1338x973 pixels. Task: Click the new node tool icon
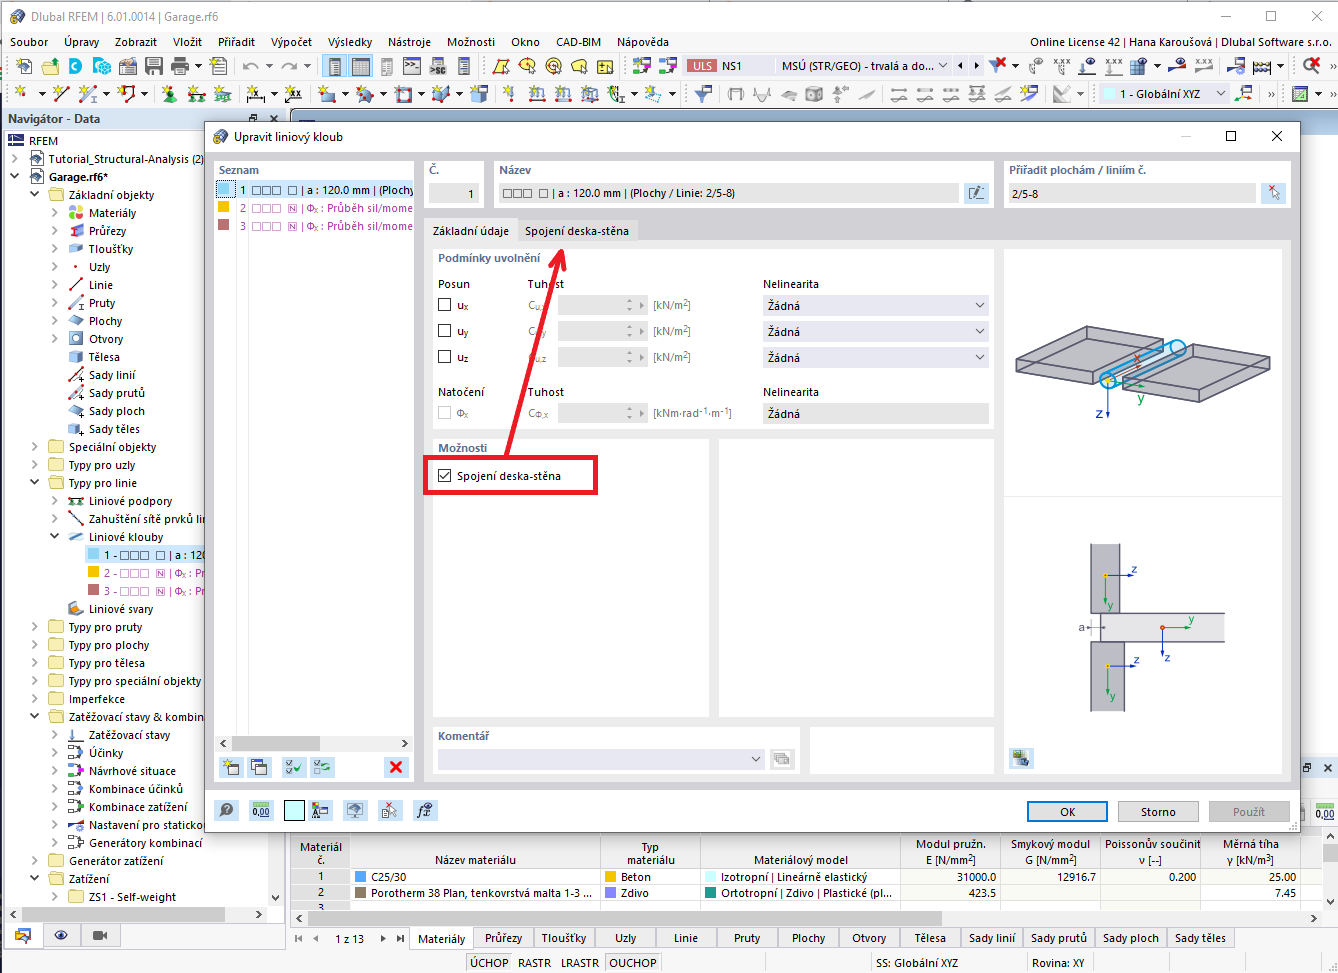click(x=18, y=93)
